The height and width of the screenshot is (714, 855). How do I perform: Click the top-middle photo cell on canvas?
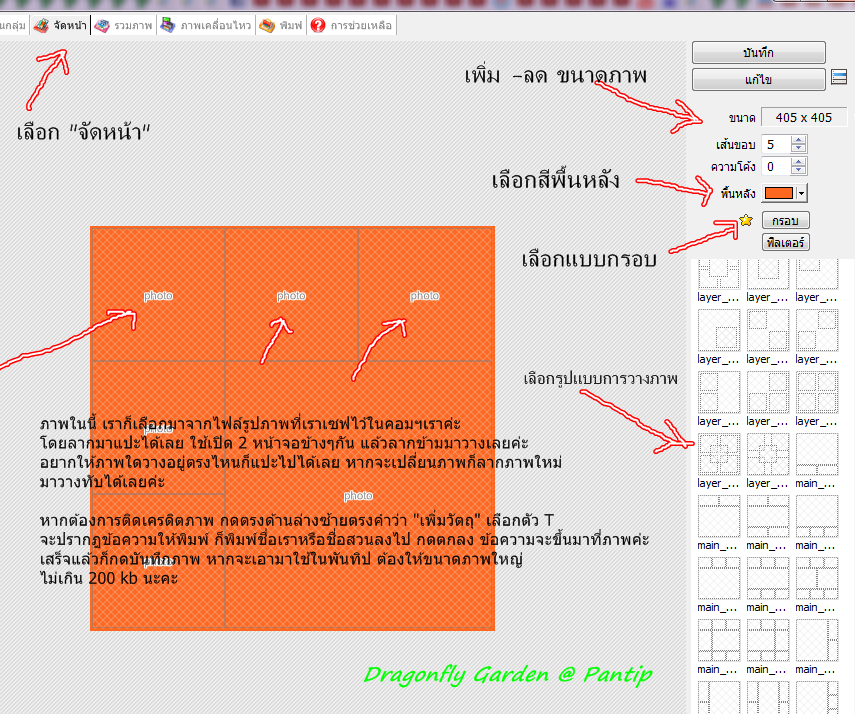[291, 294]
